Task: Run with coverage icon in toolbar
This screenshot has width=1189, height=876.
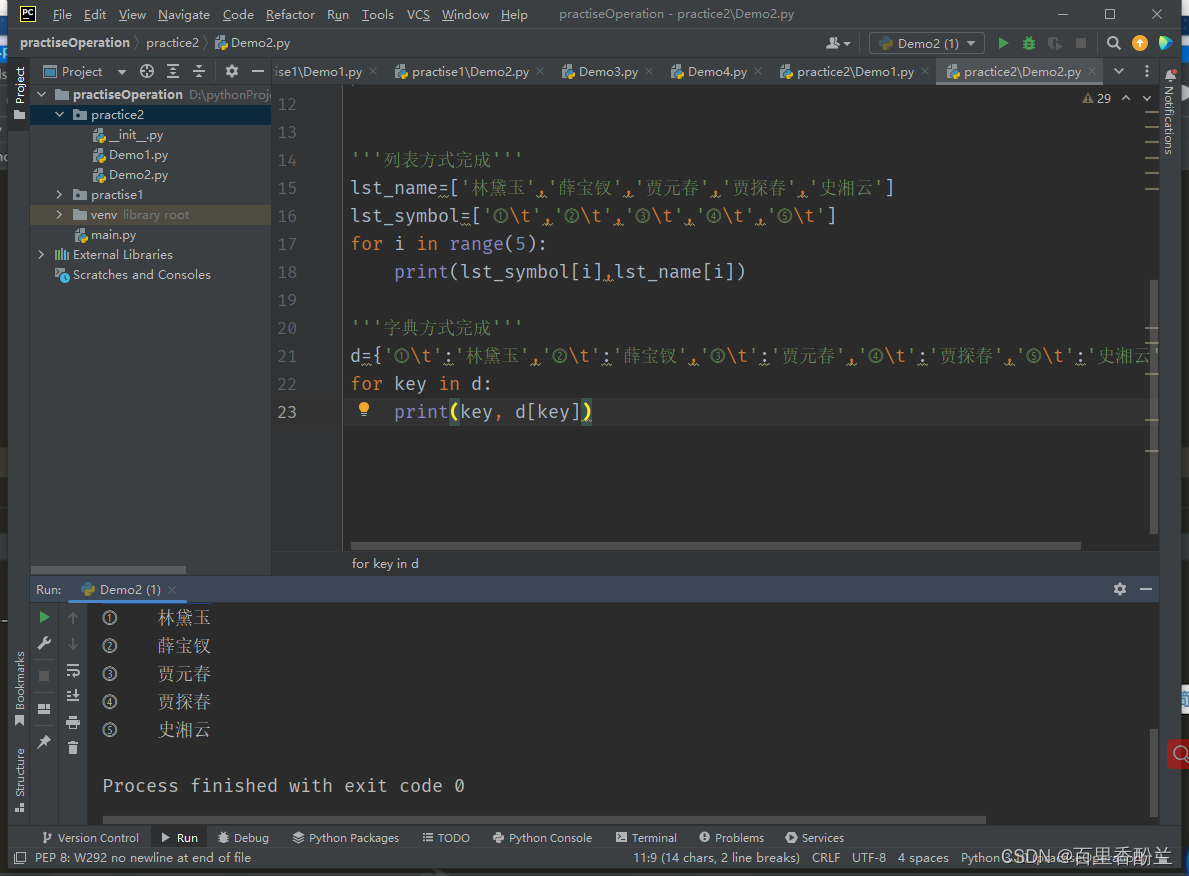Action: click(x=1055, y=43)
